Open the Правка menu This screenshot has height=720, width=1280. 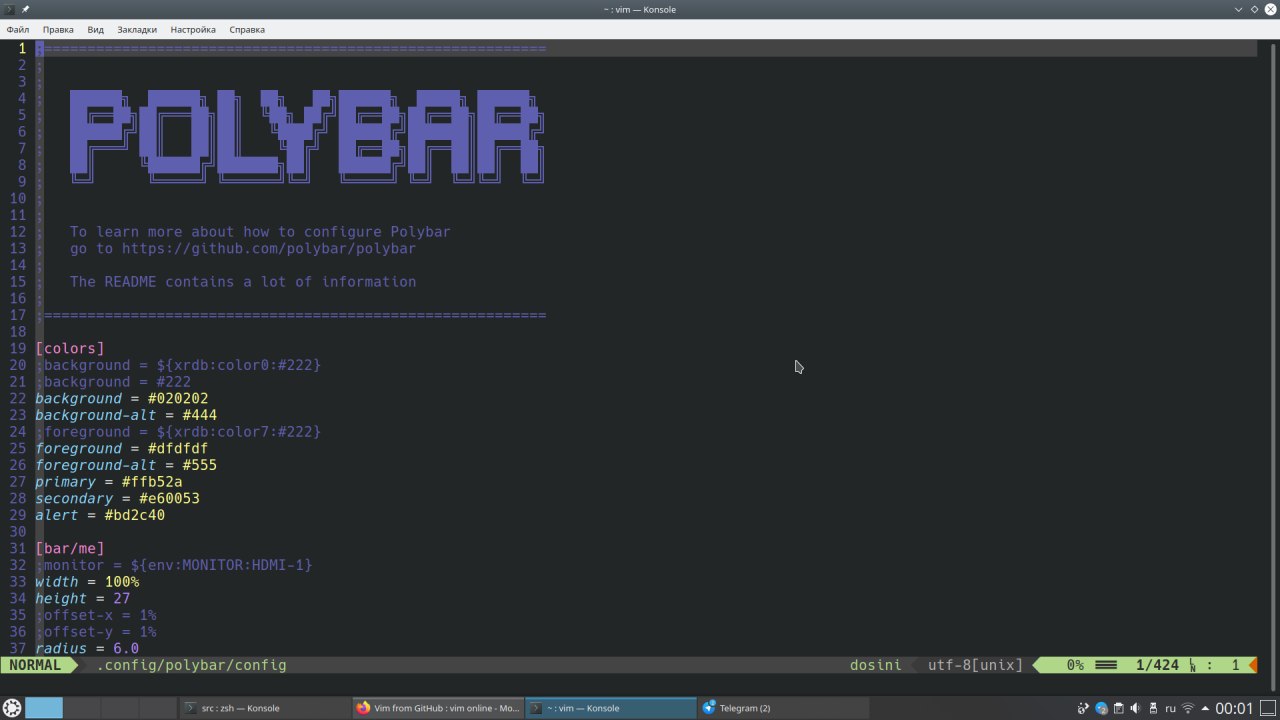point(58,30)
